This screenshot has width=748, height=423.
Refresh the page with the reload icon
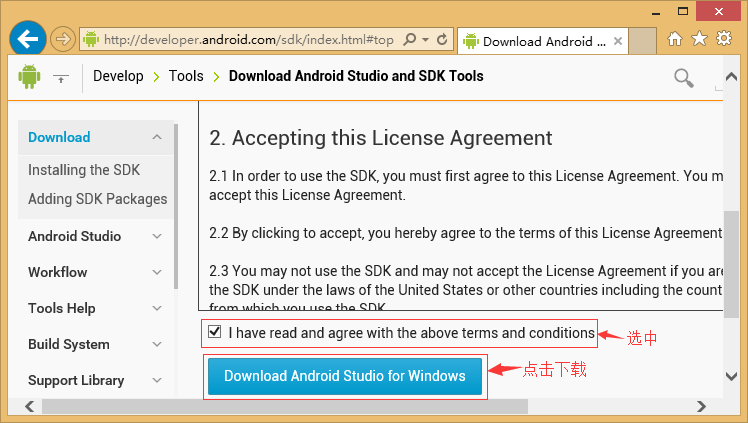[x=442, y=39]
